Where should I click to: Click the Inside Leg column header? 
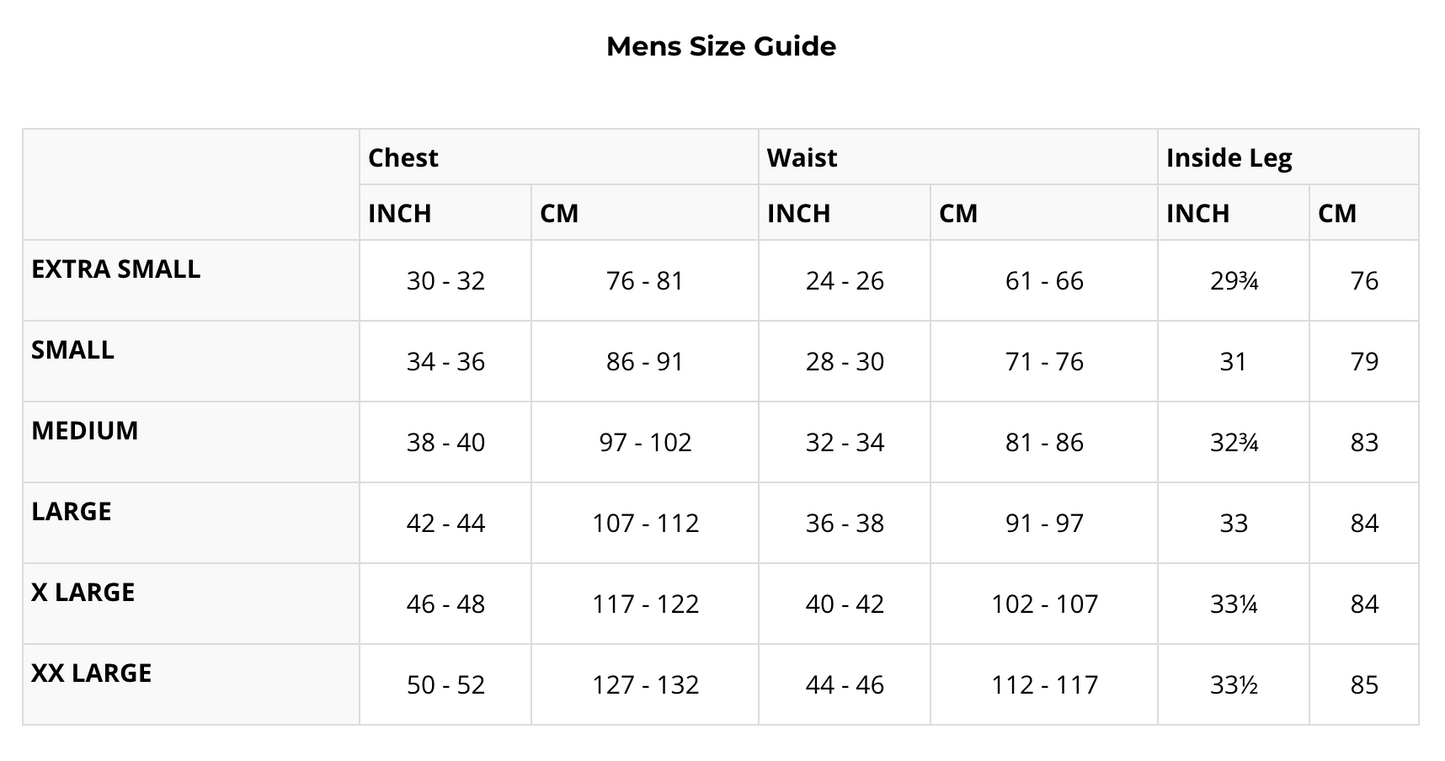tap(1229, 158)
